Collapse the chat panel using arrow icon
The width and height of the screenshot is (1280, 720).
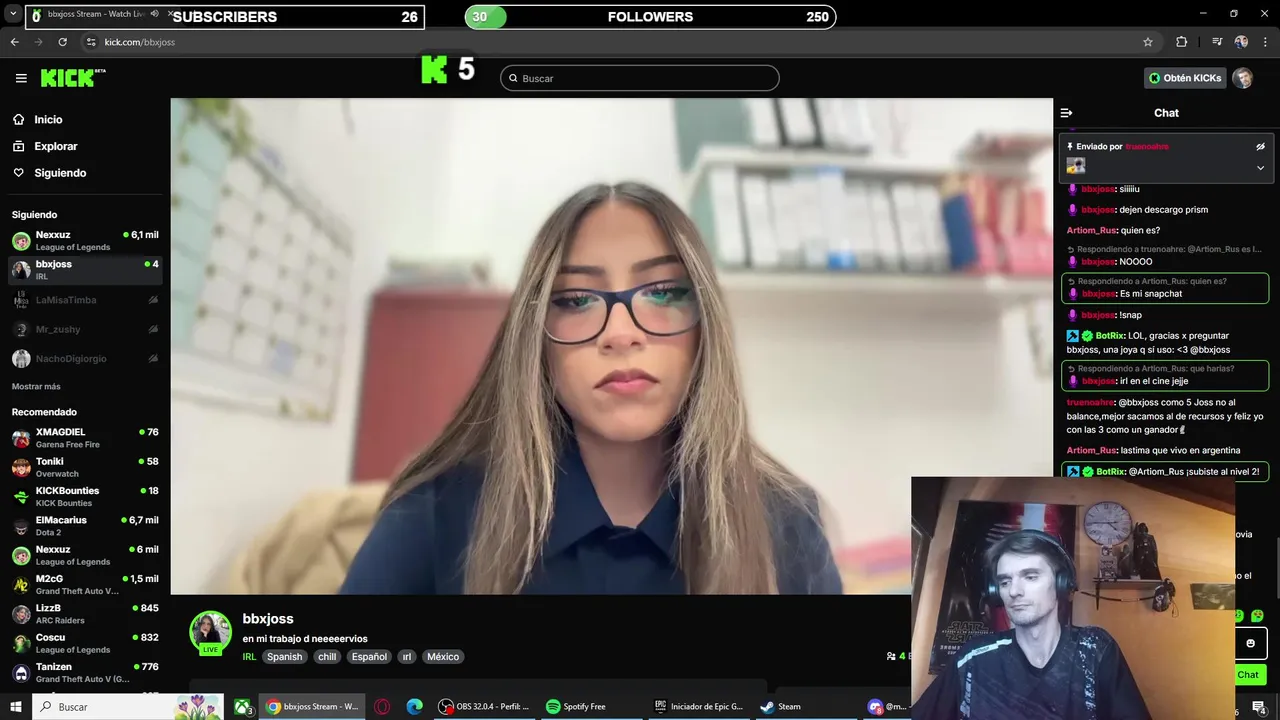(1066, 113)
